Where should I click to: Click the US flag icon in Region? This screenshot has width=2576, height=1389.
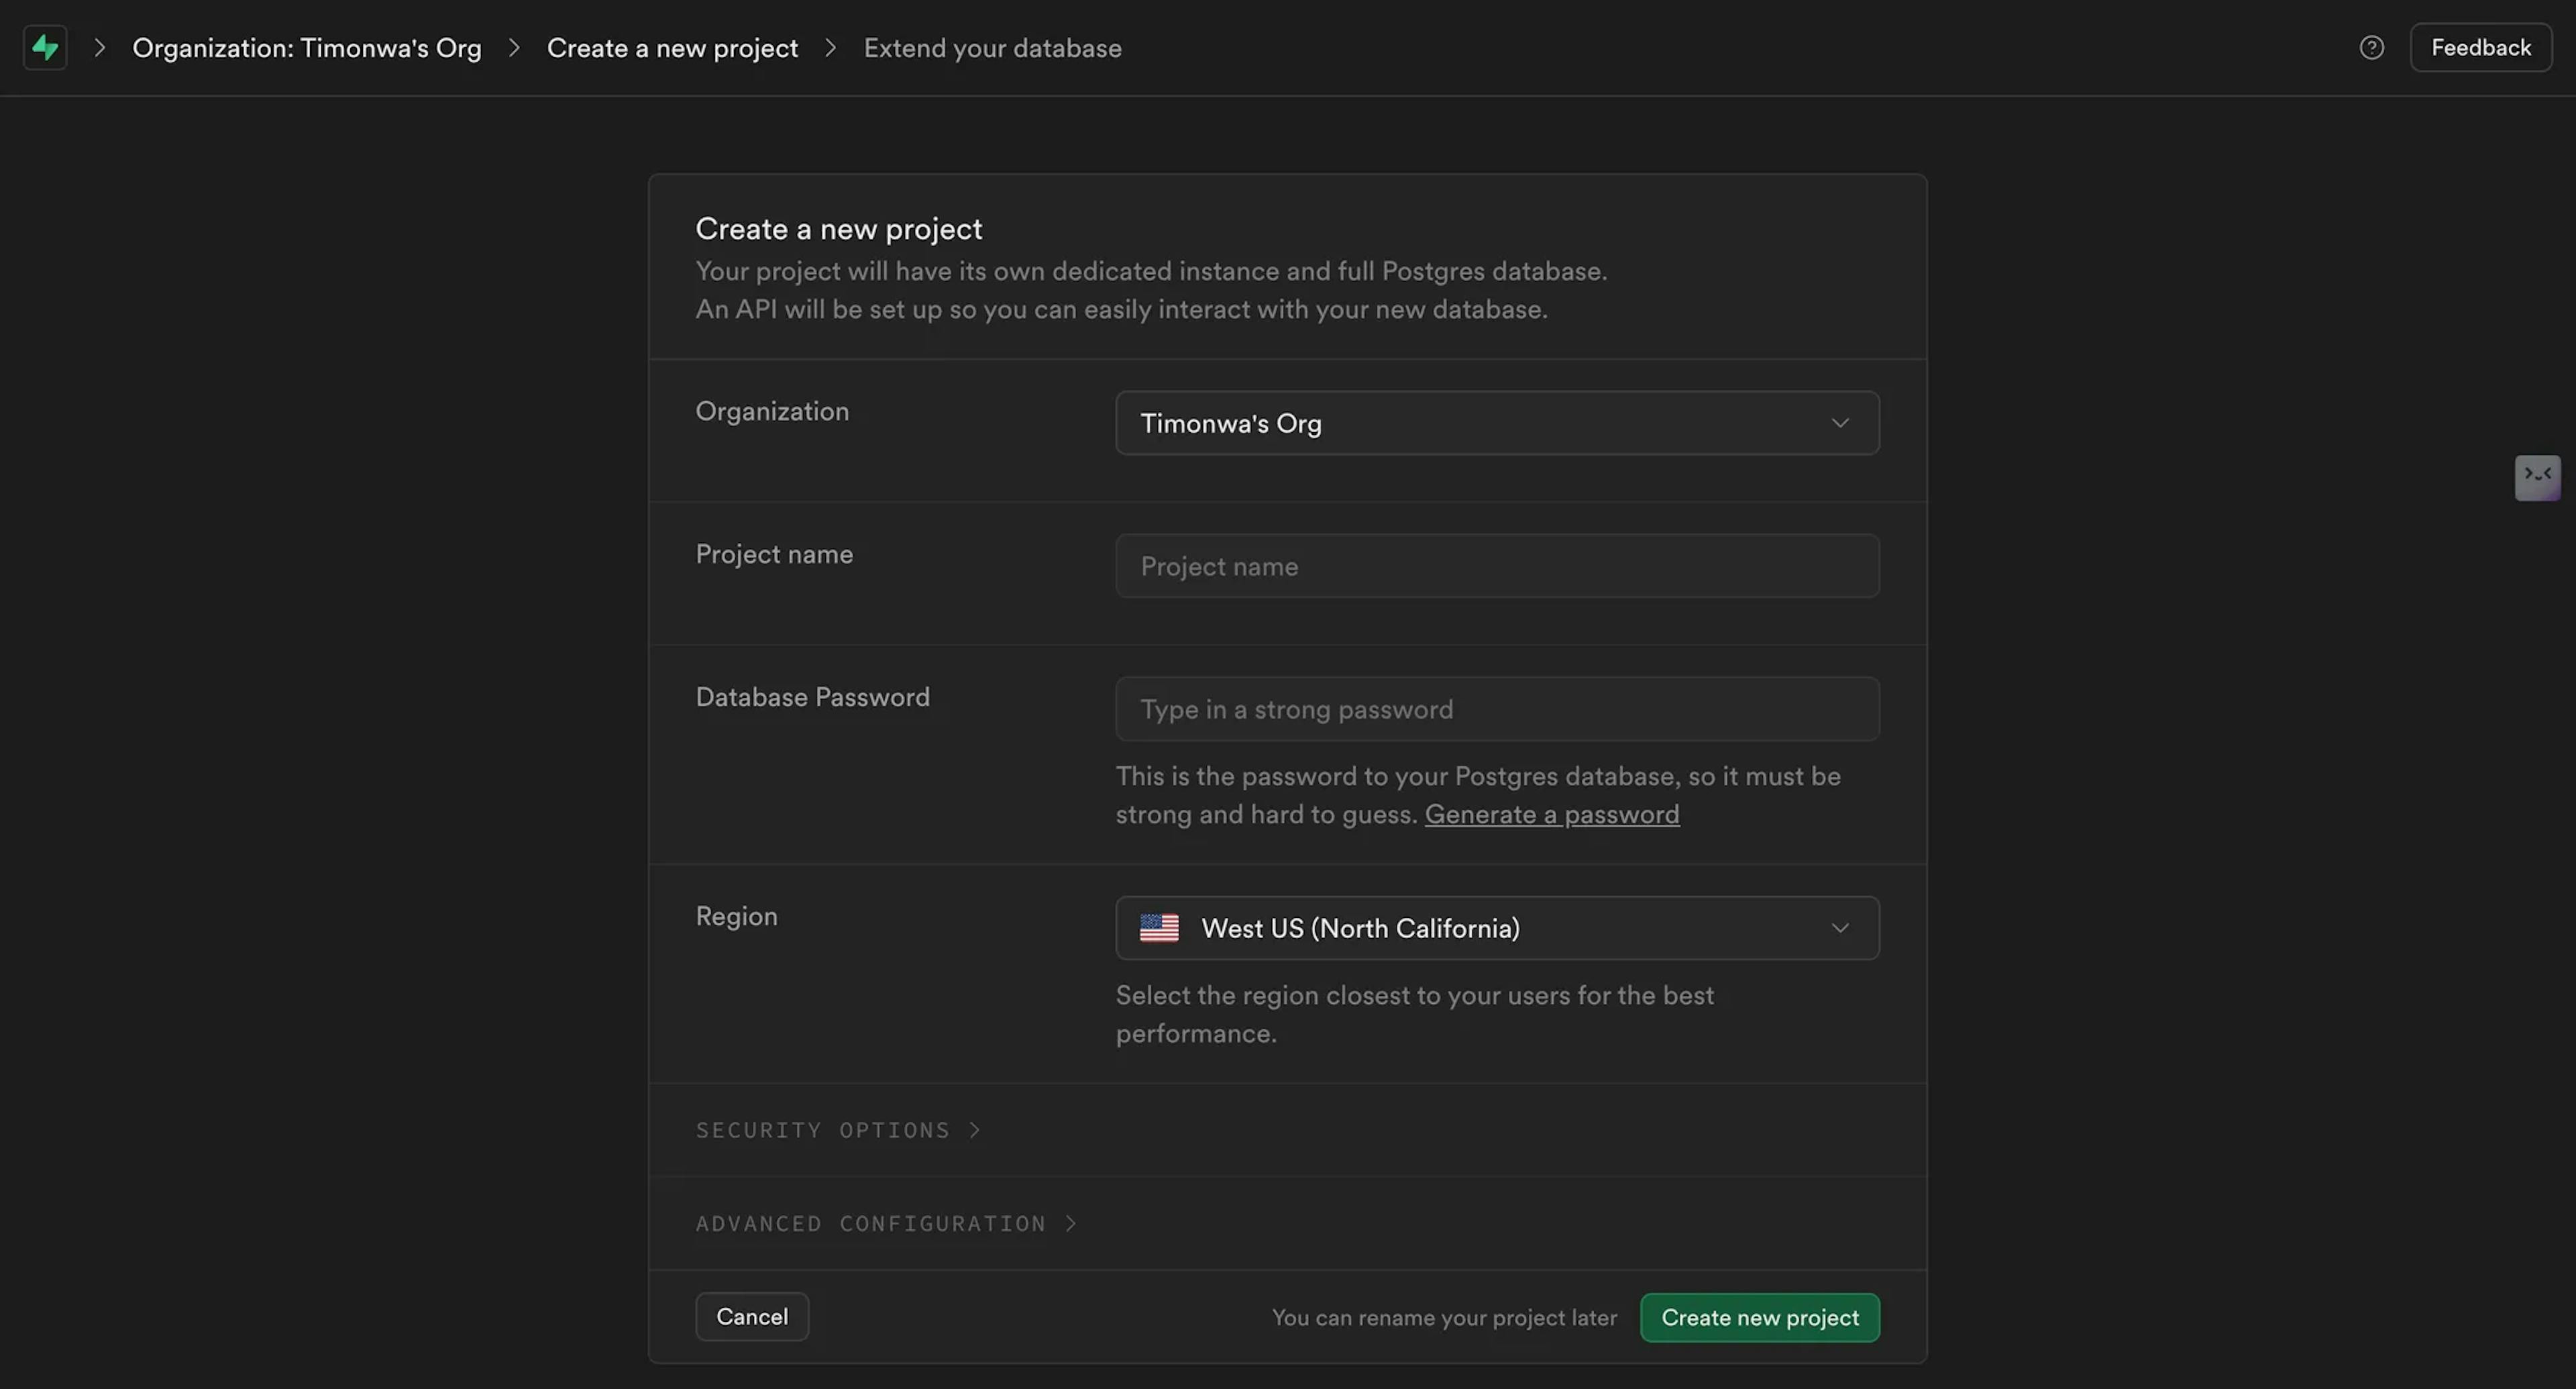(x=1159, y=928)
